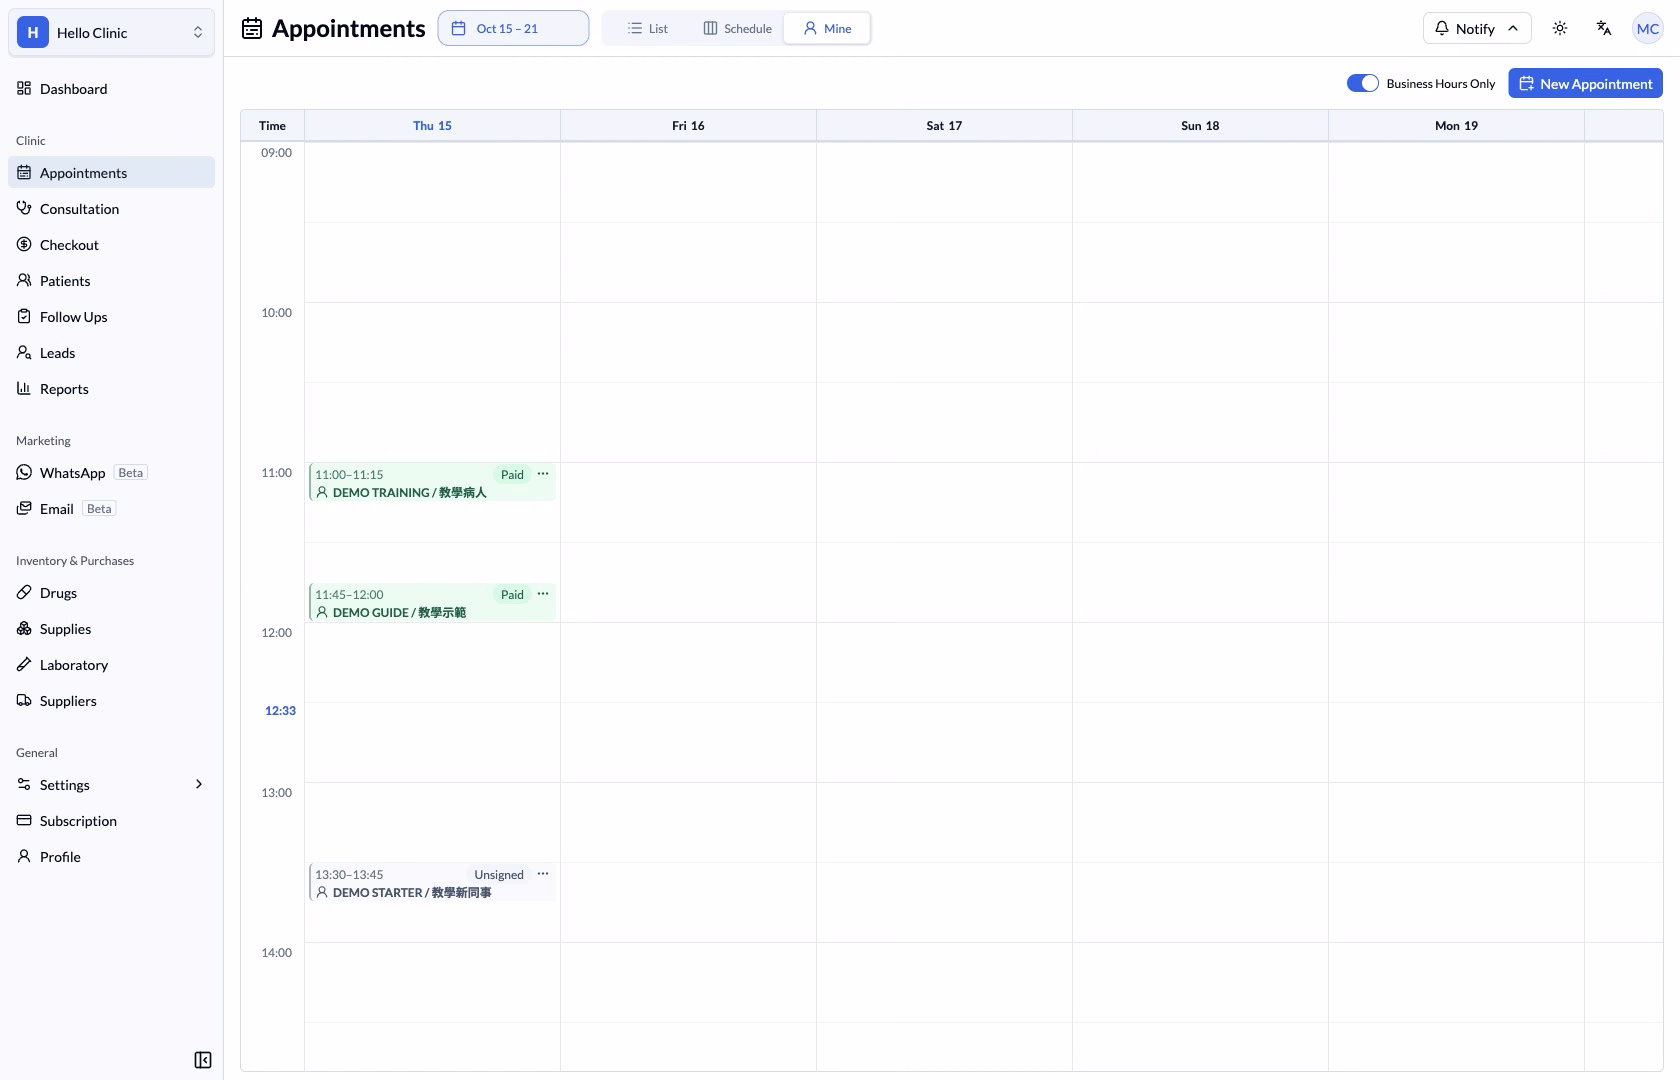Image resolution: width=1680 pixels, height=1080 pixels.
Task: Expand the Notify dropdown
Action: point(1477,28)
